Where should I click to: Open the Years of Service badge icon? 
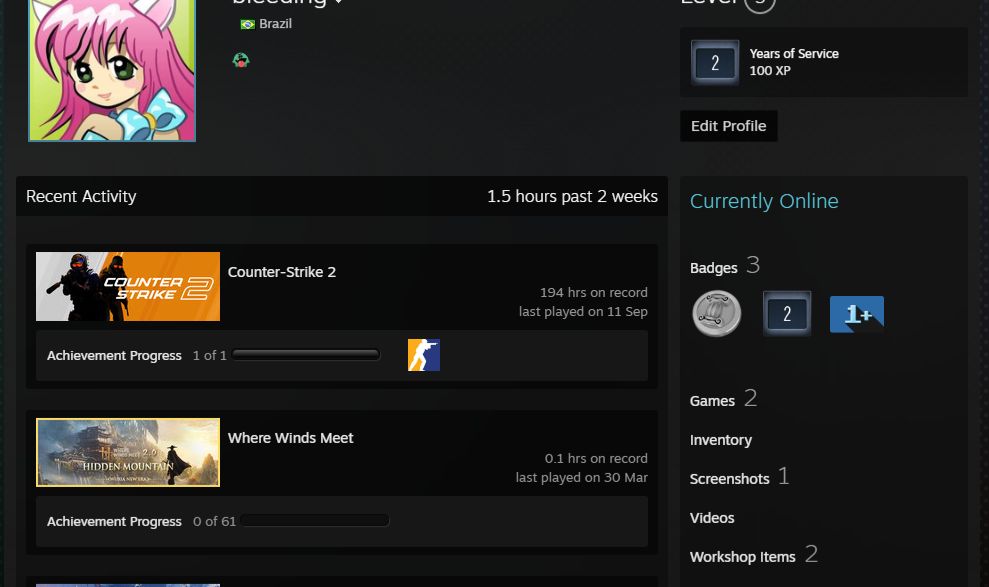tap(715, 62)
